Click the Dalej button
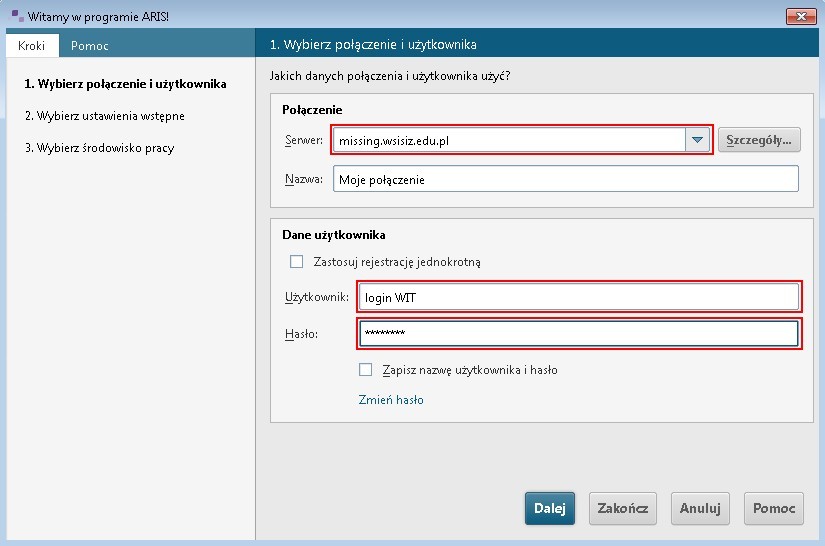The height and width of the screenshot is (546, 825). (550, 508)
